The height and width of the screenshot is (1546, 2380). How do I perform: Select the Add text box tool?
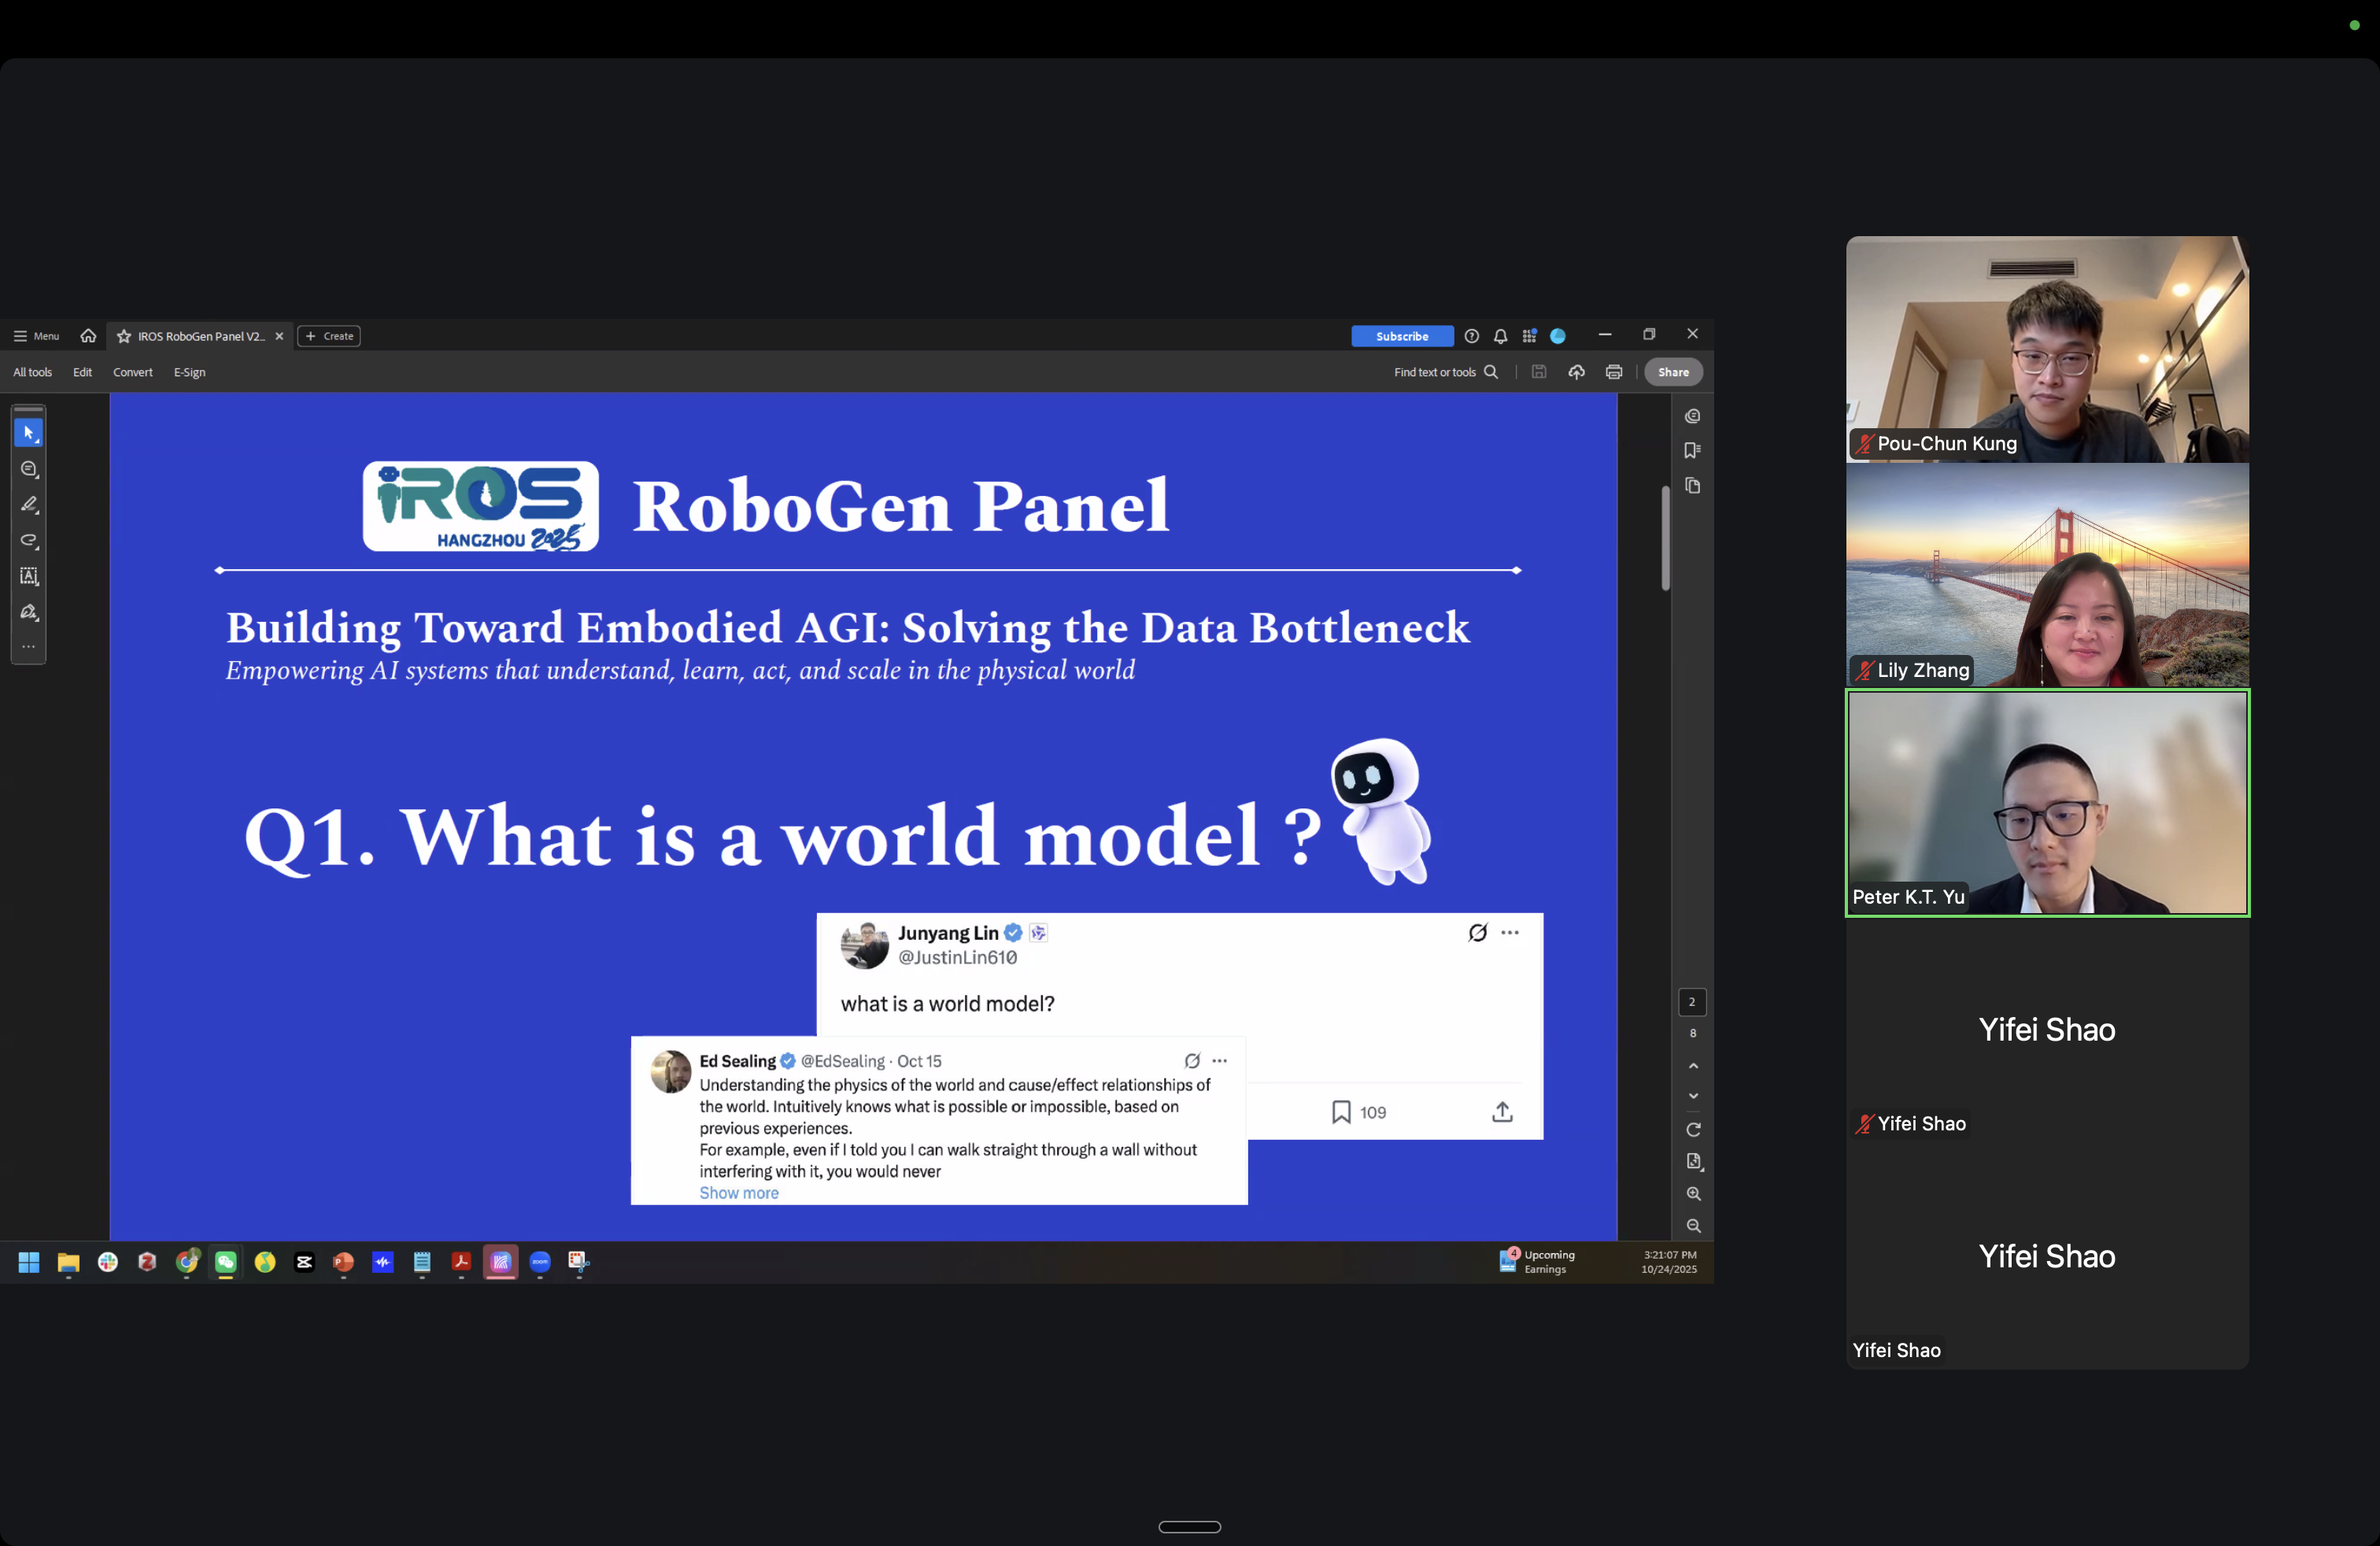click(x=29, y=576)
